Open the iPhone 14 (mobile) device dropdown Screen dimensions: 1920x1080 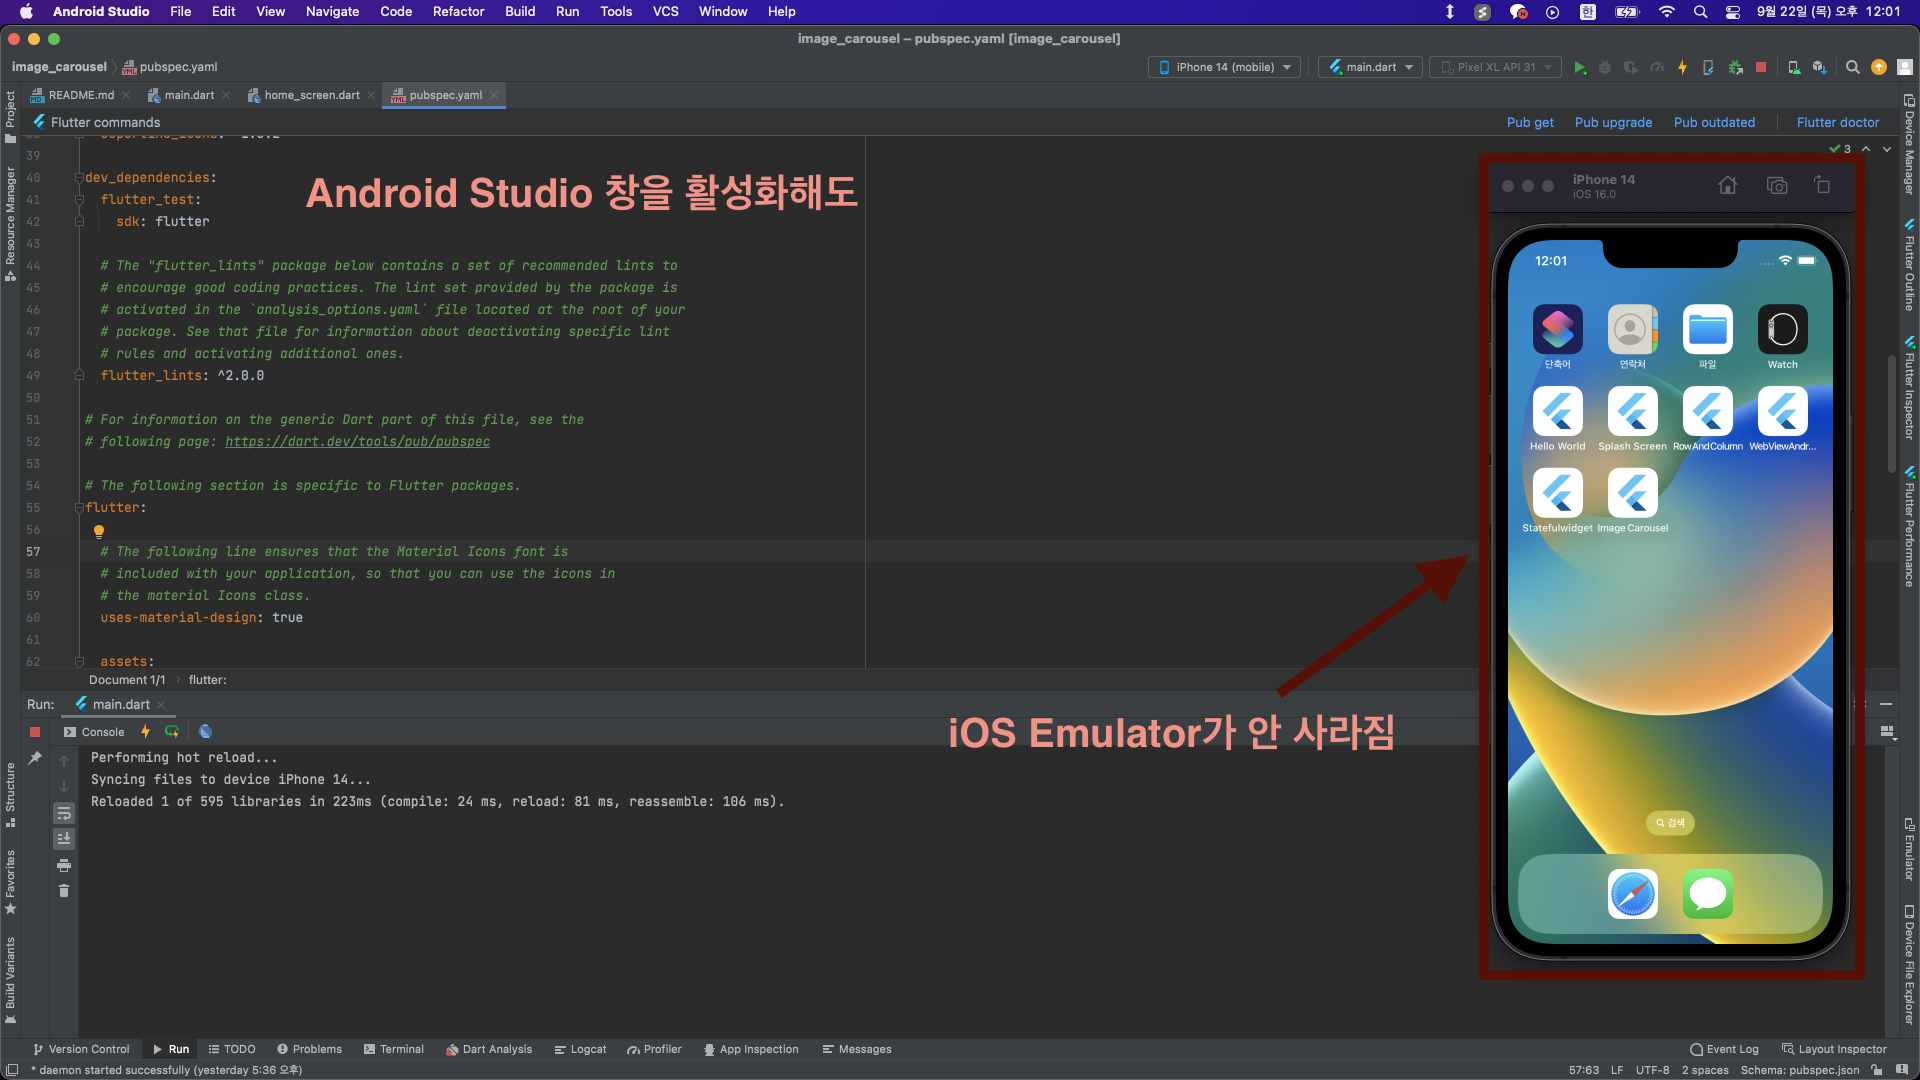[1225, 67]
